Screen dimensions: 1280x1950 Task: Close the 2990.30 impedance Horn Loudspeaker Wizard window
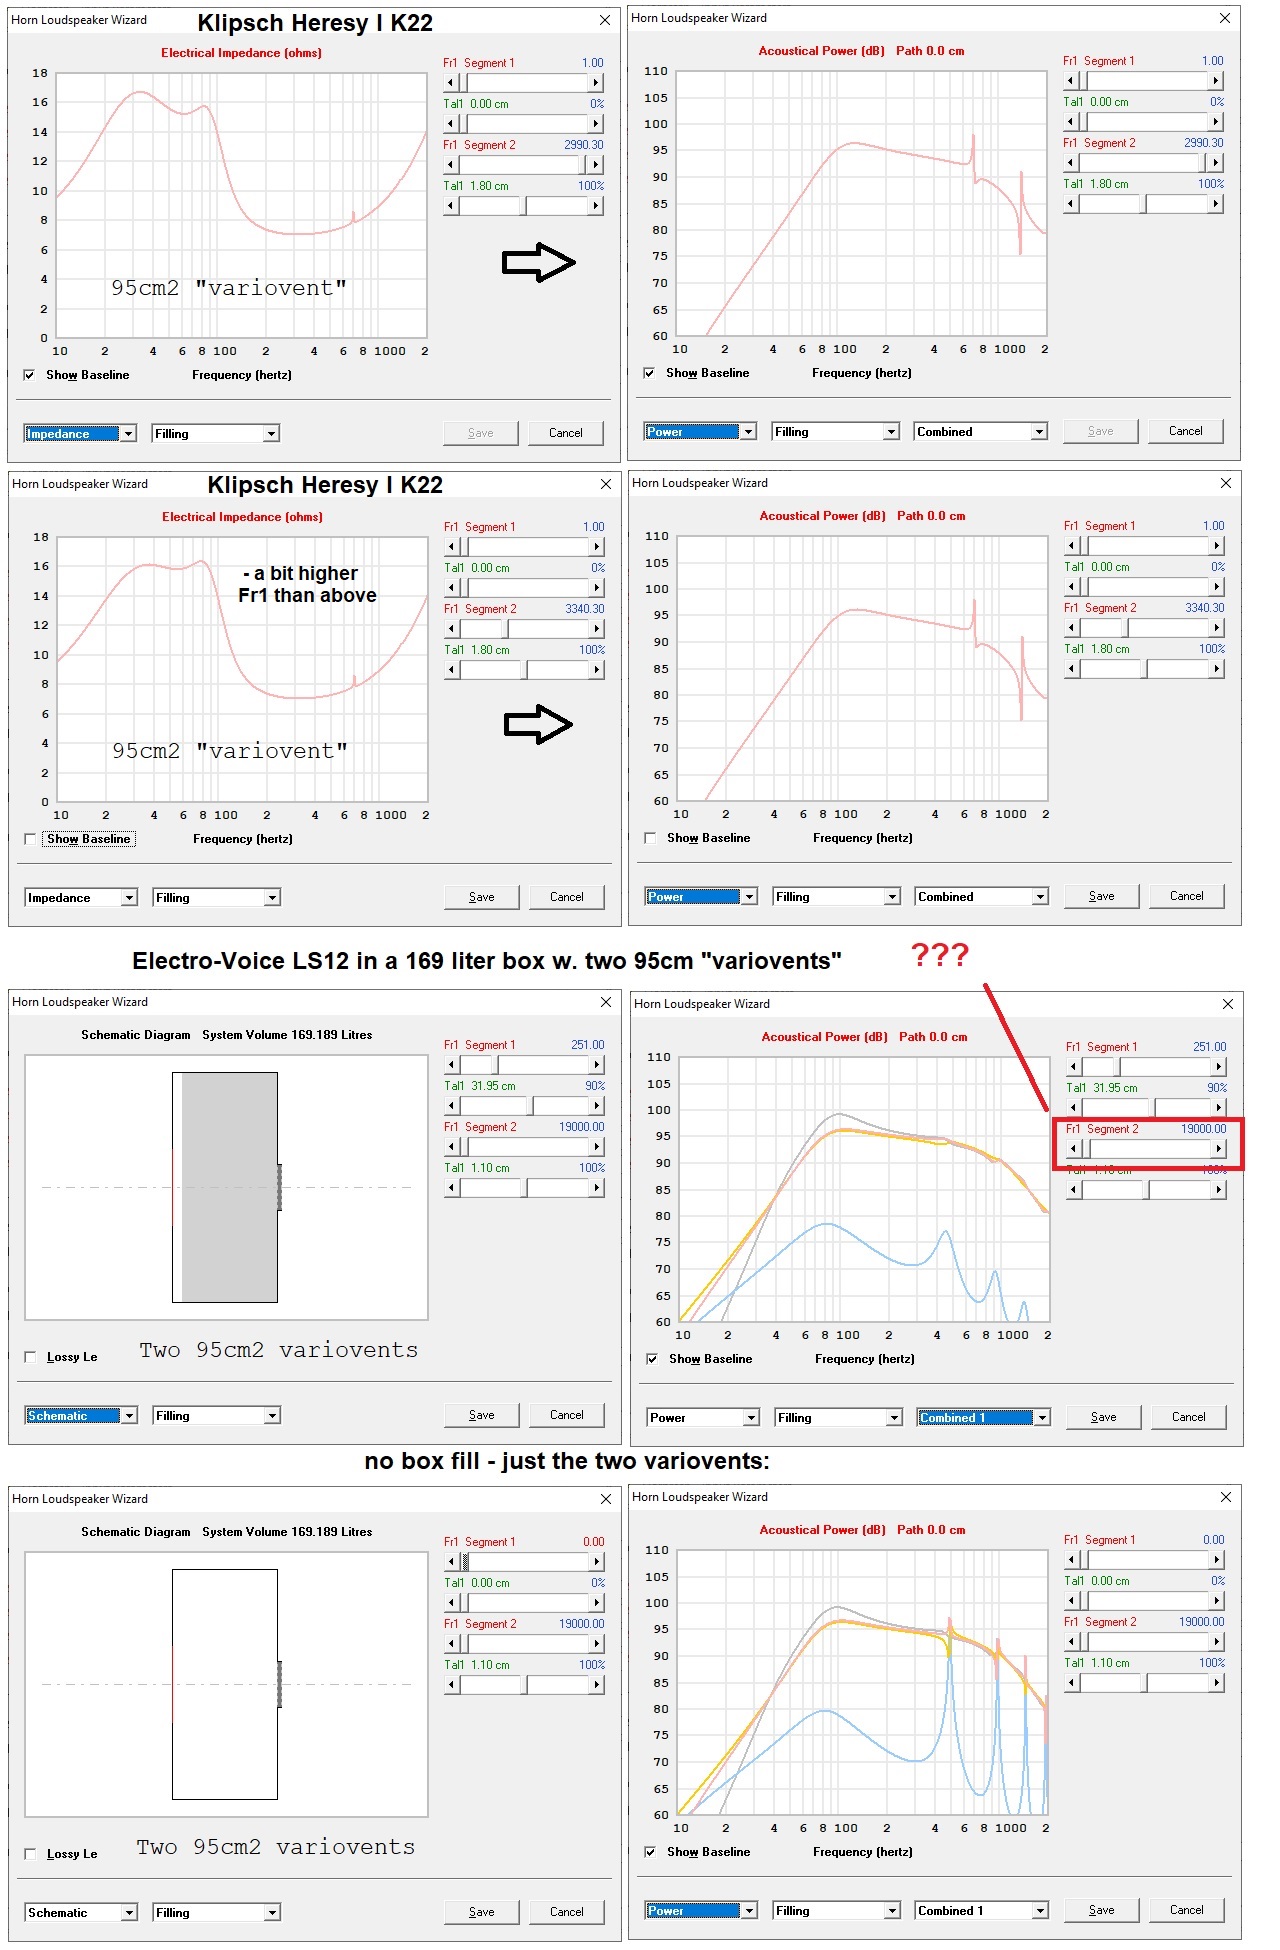click(x=605, y=20)
